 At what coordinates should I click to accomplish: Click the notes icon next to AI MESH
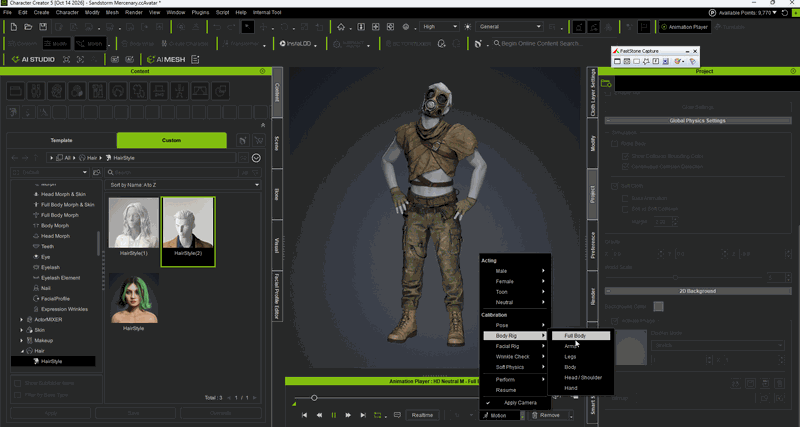click(x=195, y=60)
